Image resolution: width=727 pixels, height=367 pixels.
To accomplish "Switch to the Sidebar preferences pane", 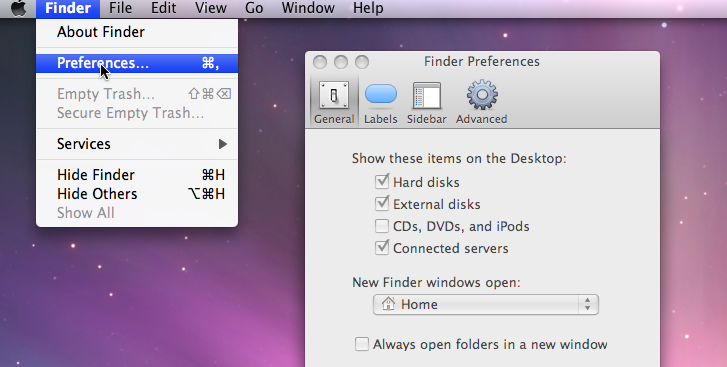I will [x=427, y=96].
